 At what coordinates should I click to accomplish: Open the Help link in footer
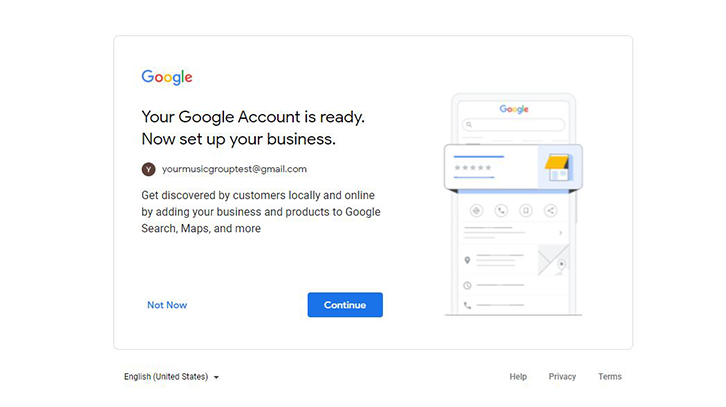click(x=518, y=376)
